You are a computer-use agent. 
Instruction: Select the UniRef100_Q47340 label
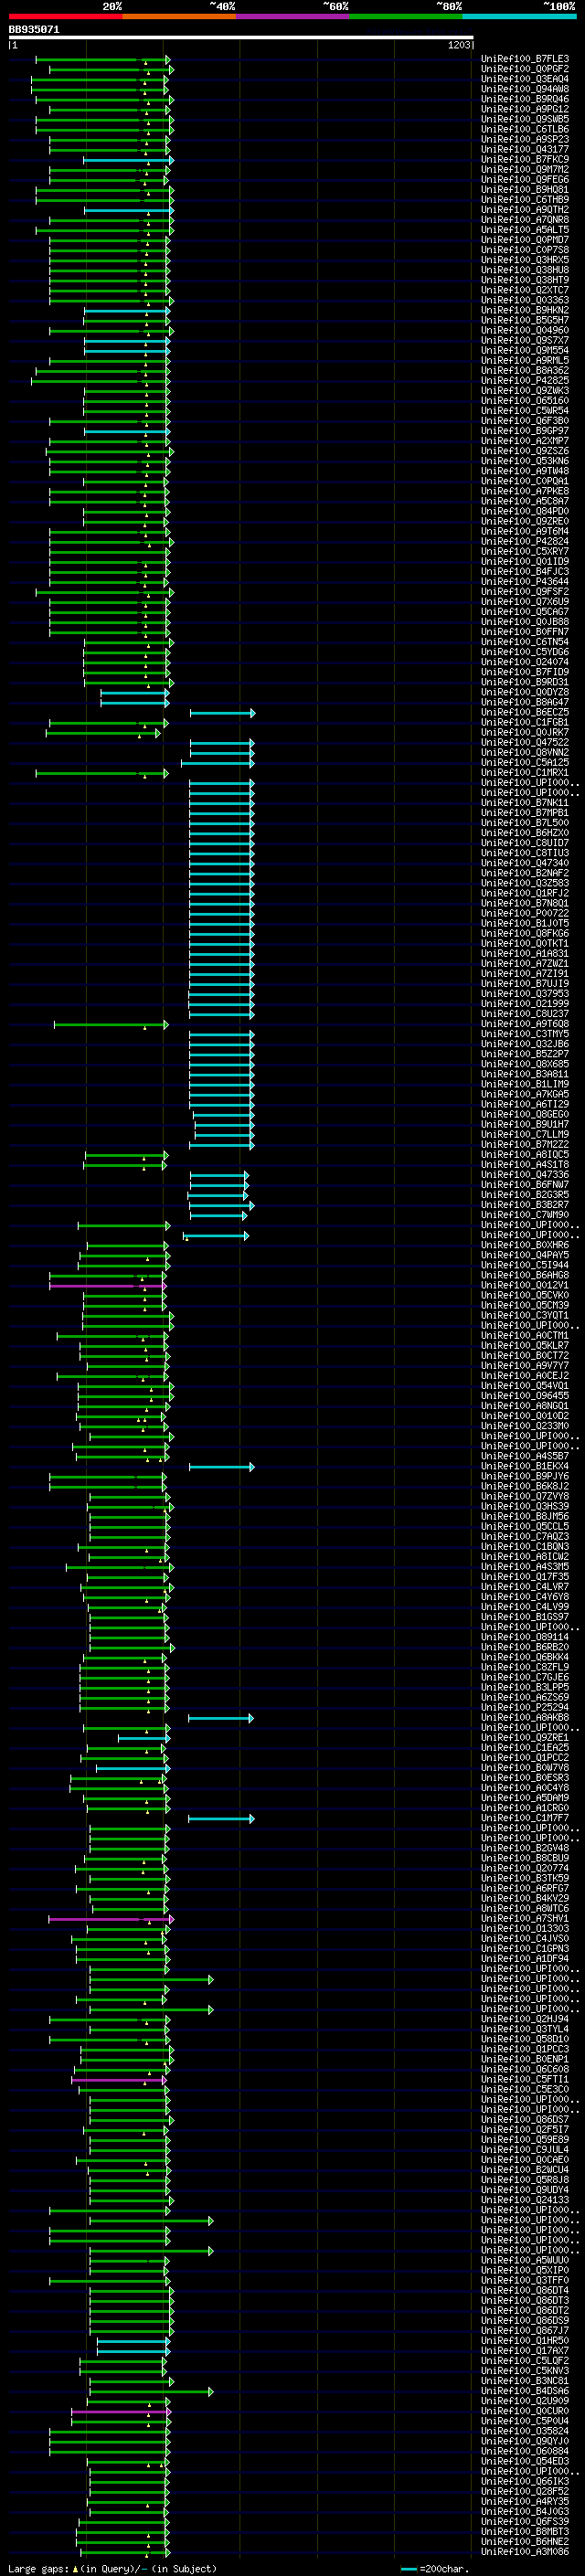524,862
